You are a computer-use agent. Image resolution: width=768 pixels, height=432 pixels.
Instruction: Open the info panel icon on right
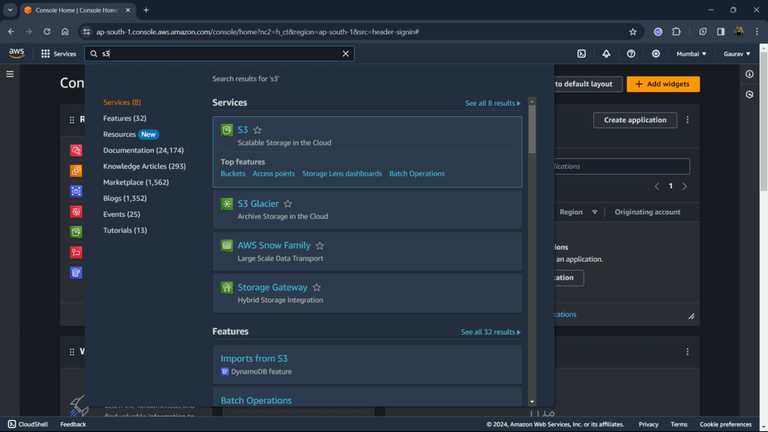click(x=749, y=74)
